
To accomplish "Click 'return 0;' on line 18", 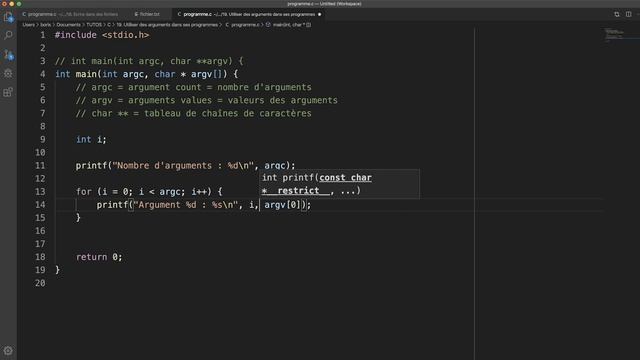I will point(99,257).
